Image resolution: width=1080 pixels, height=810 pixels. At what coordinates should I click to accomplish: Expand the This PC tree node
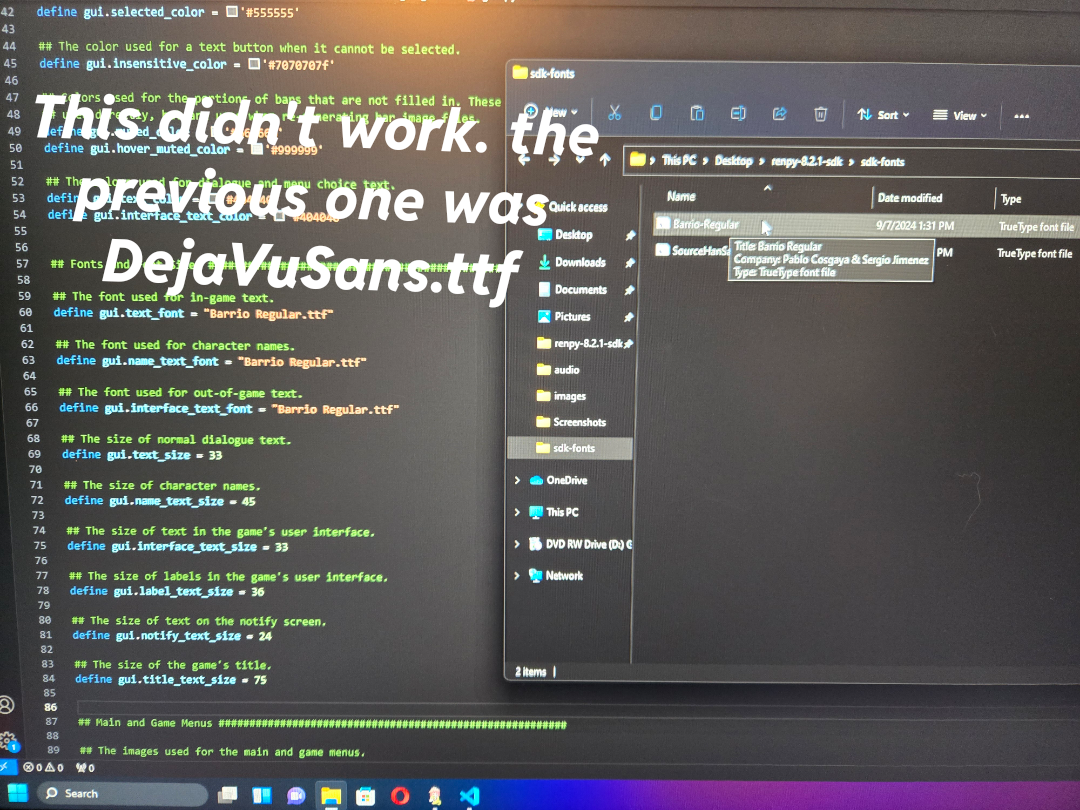pyautogui.click(x=517, y=512)
